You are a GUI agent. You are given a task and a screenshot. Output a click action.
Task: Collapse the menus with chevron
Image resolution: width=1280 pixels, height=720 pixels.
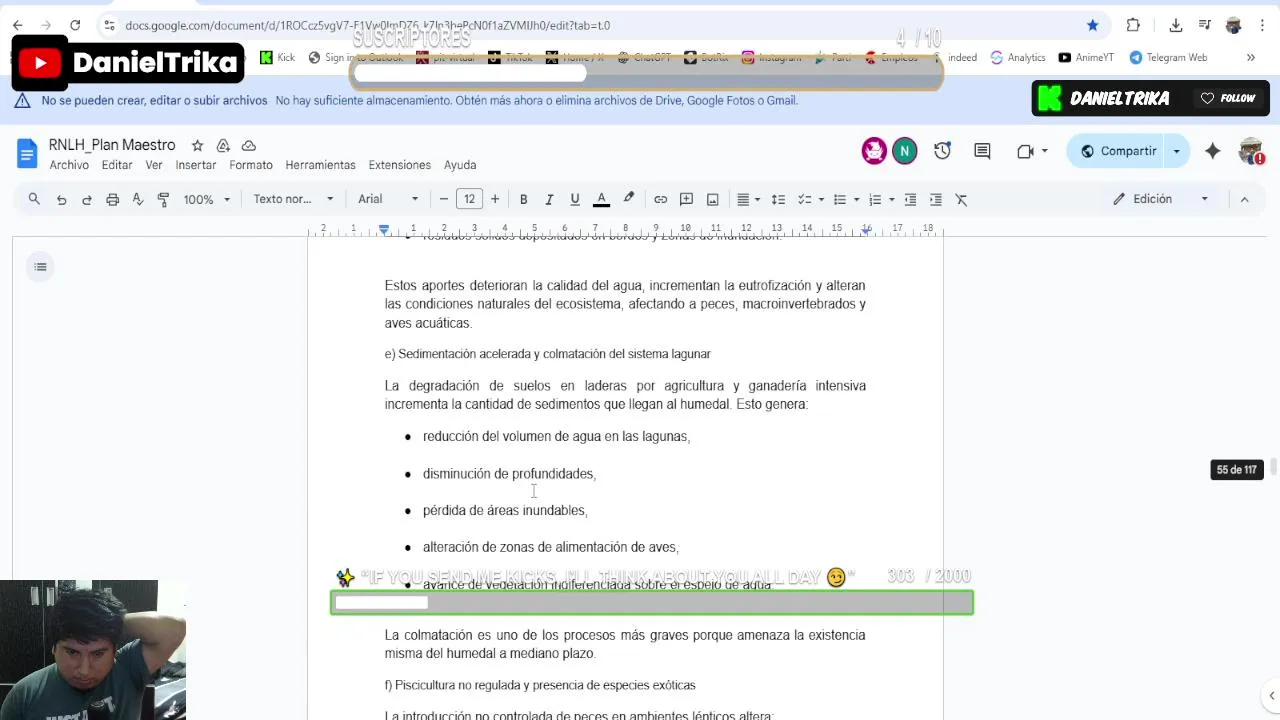pyautogui.click(x=1245, y=199)
